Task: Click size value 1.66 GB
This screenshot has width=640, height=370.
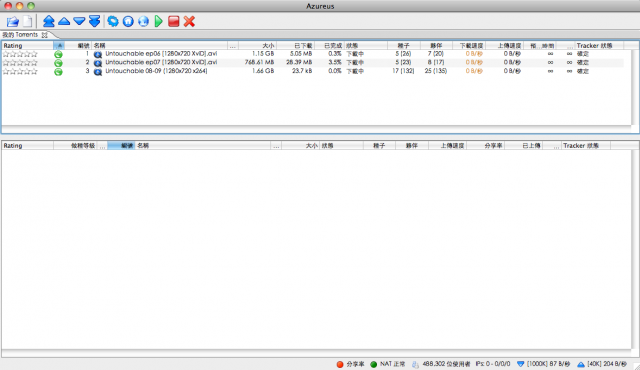Action: point(263,71)
